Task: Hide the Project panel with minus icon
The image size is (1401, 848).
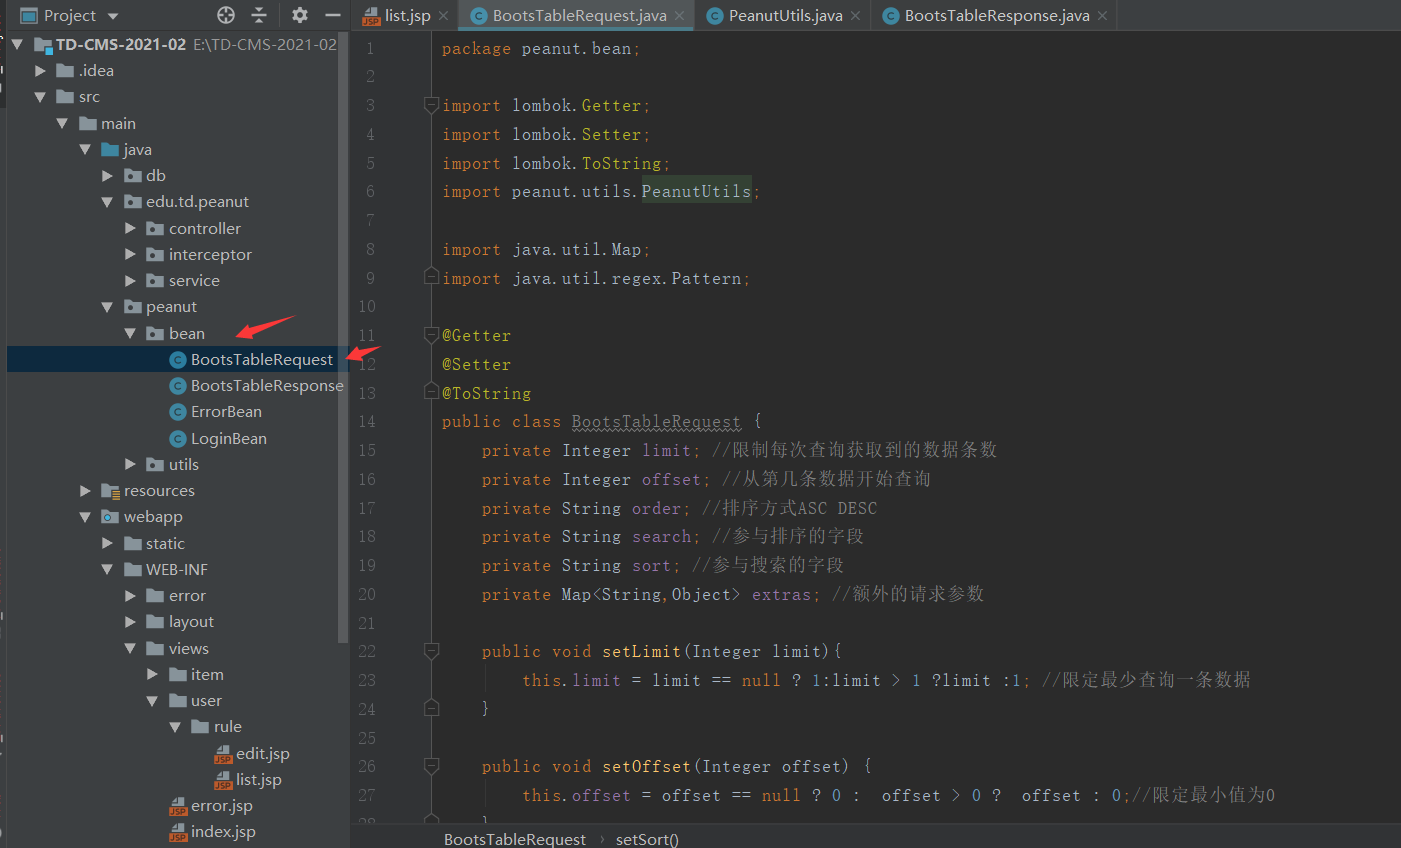Action: [333, 15]
